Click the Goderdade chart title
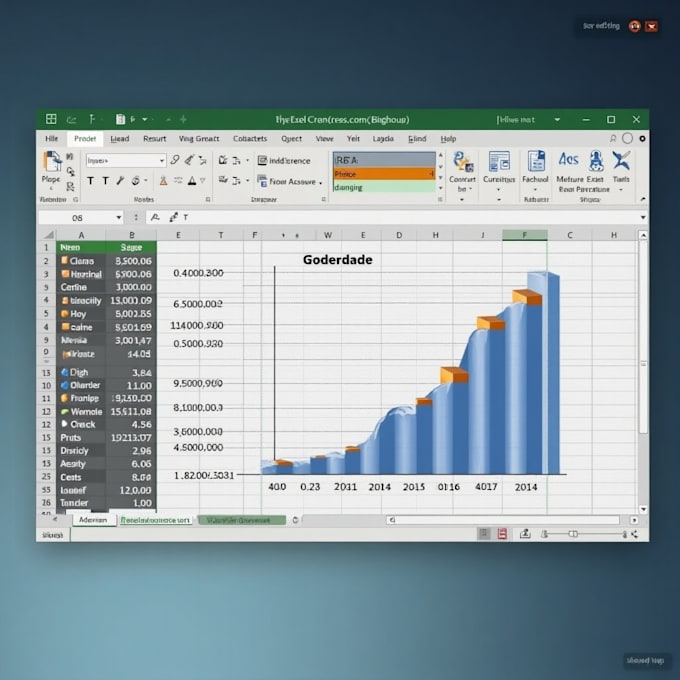 pos(337,260)
